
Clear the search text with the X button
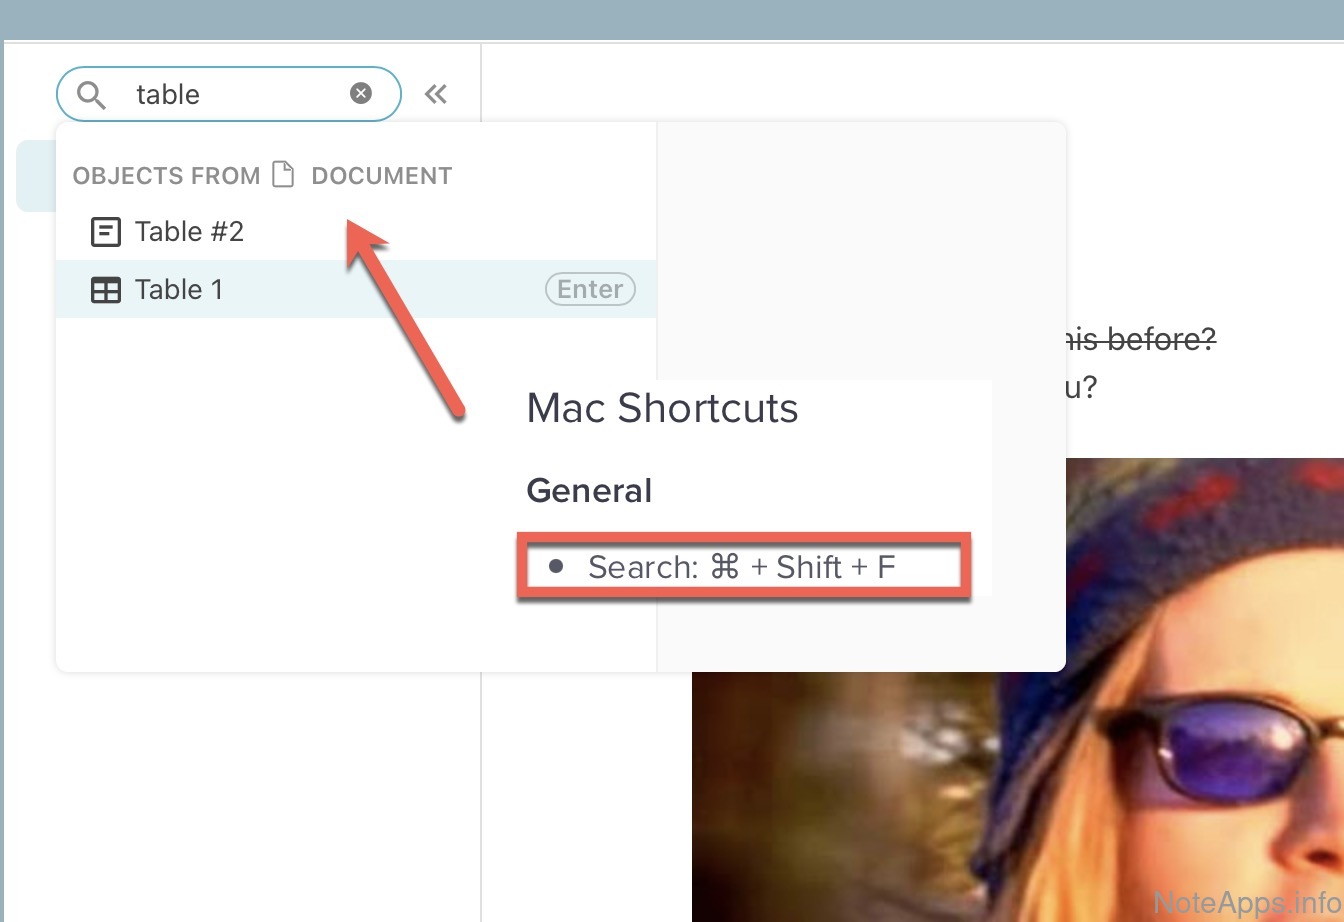361,93
